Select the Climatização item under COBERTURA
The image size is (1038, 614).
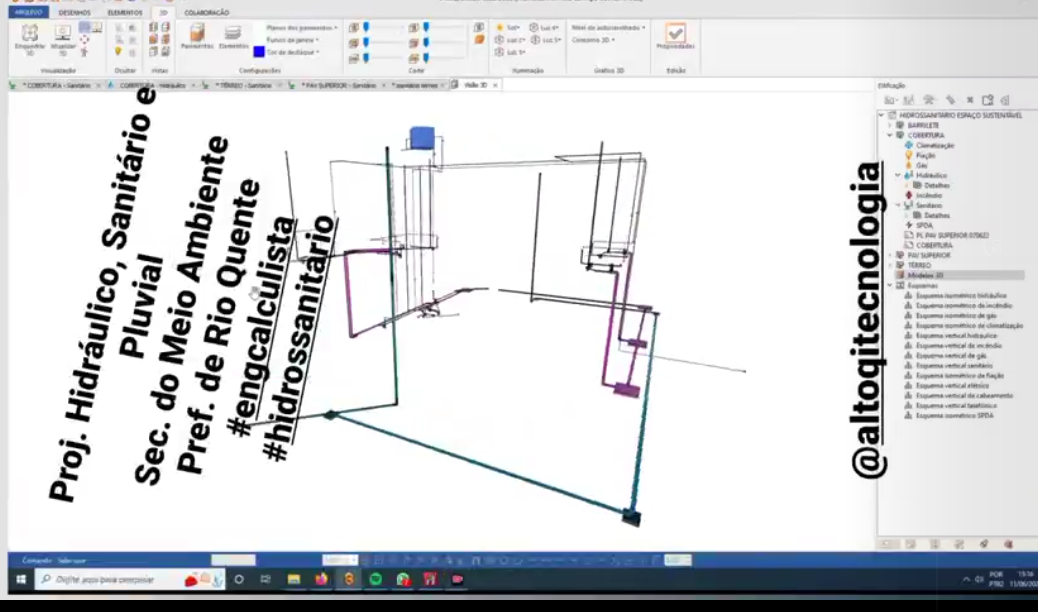(x=935, y=145)
